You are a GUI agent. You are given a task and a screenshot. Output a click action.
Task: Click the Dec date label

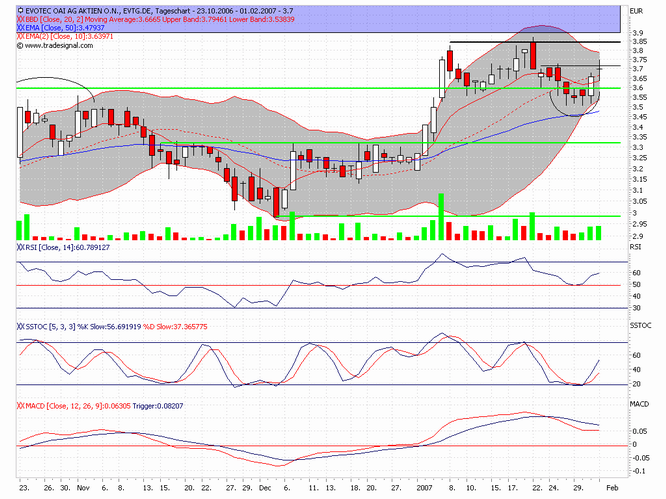(265, 488)
